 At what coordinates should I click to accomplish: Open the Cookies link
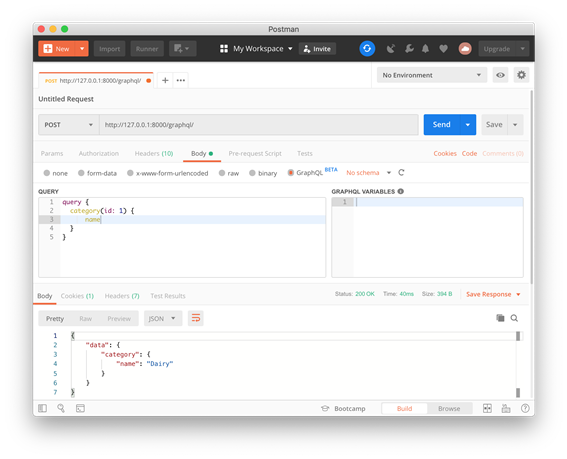click(445, 153)
